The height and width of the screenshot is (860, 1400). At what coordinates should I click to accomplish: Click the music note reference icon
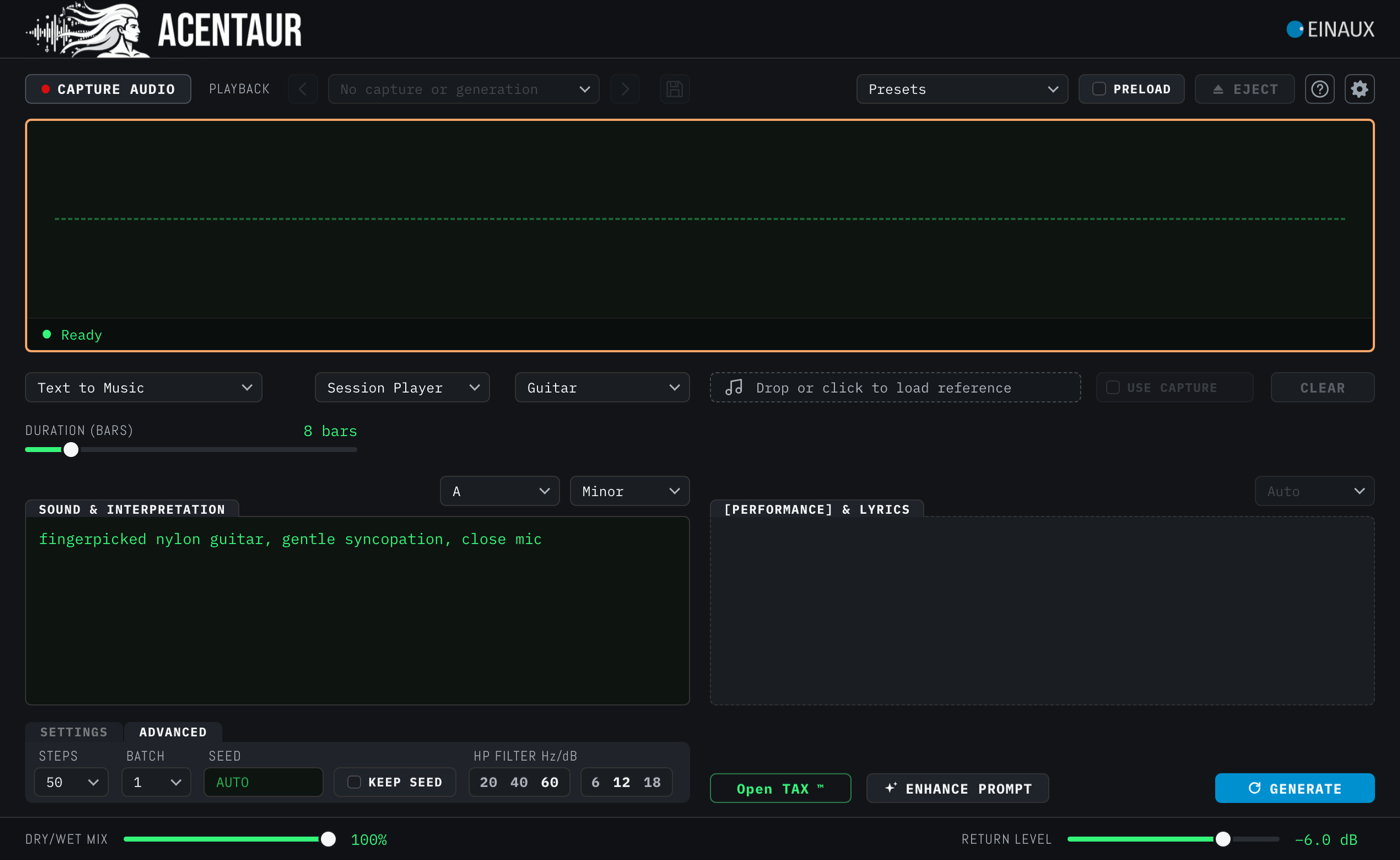click(x=734, y=387)
